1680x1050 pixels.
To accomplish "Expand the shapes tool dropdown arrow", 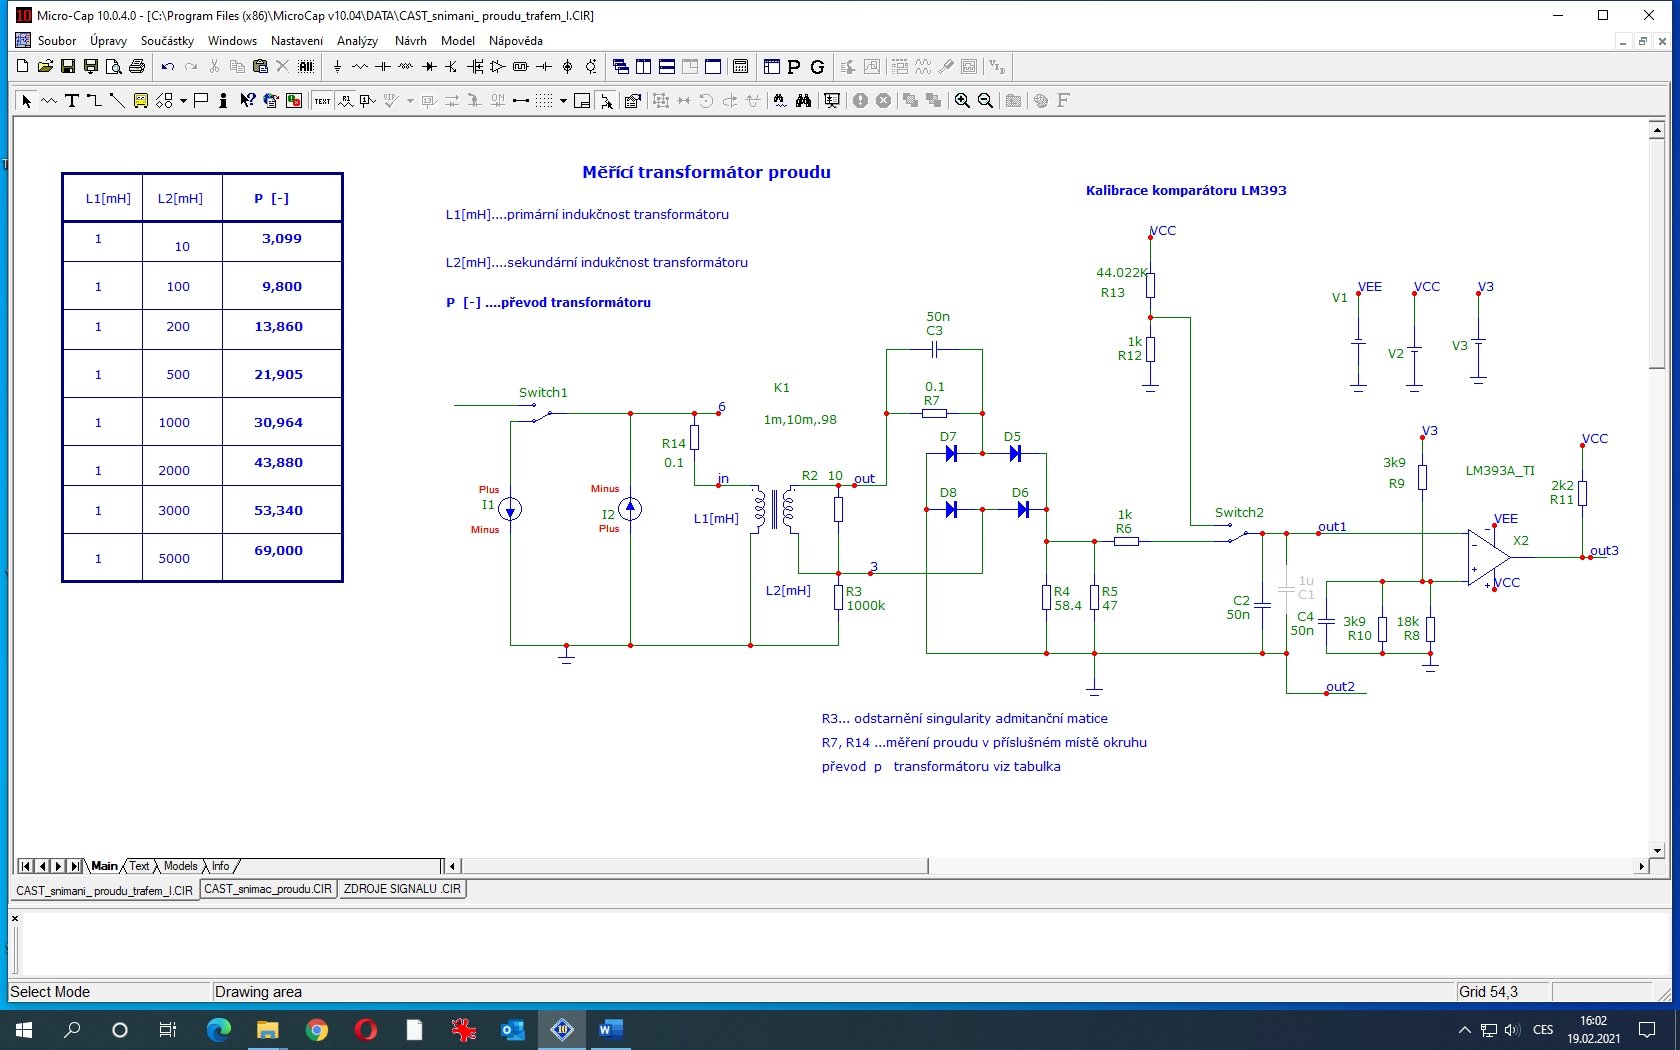I will pos(184,101).
